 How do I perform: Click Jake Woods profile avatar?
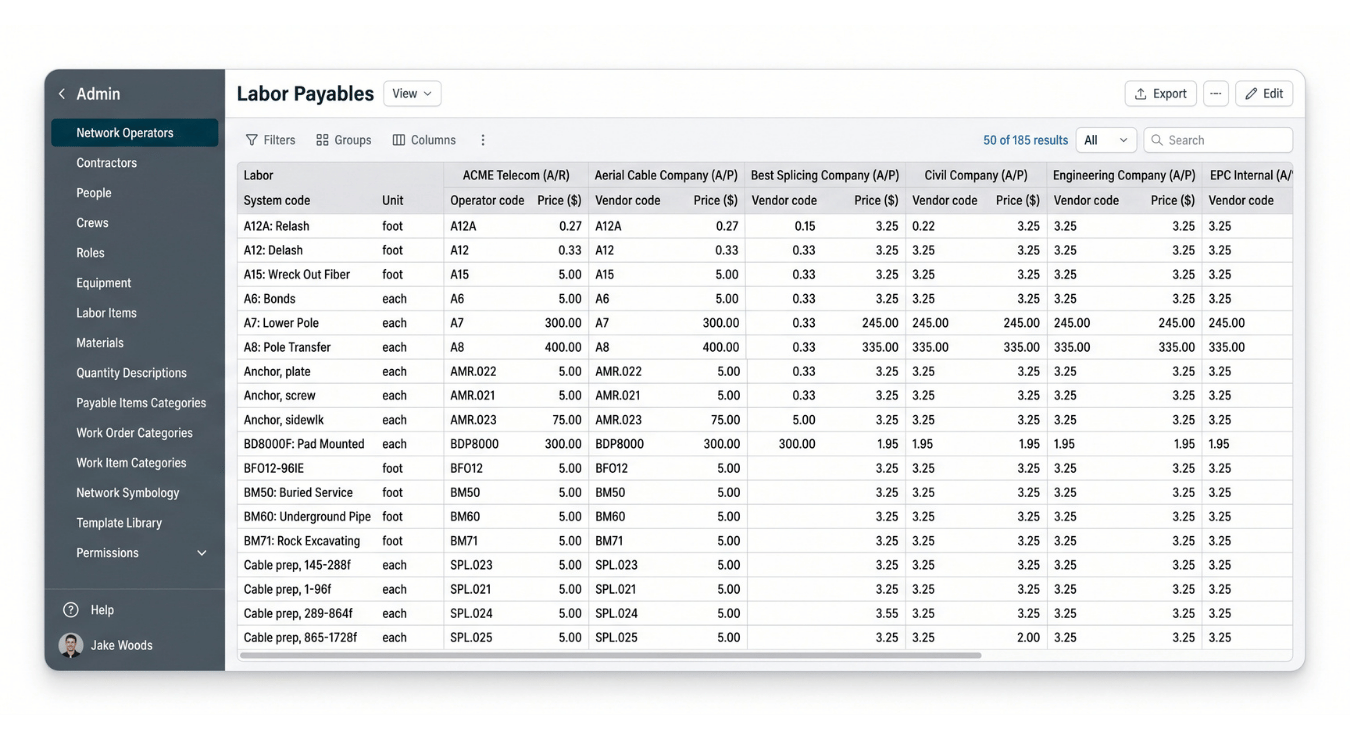coord(71,645)
